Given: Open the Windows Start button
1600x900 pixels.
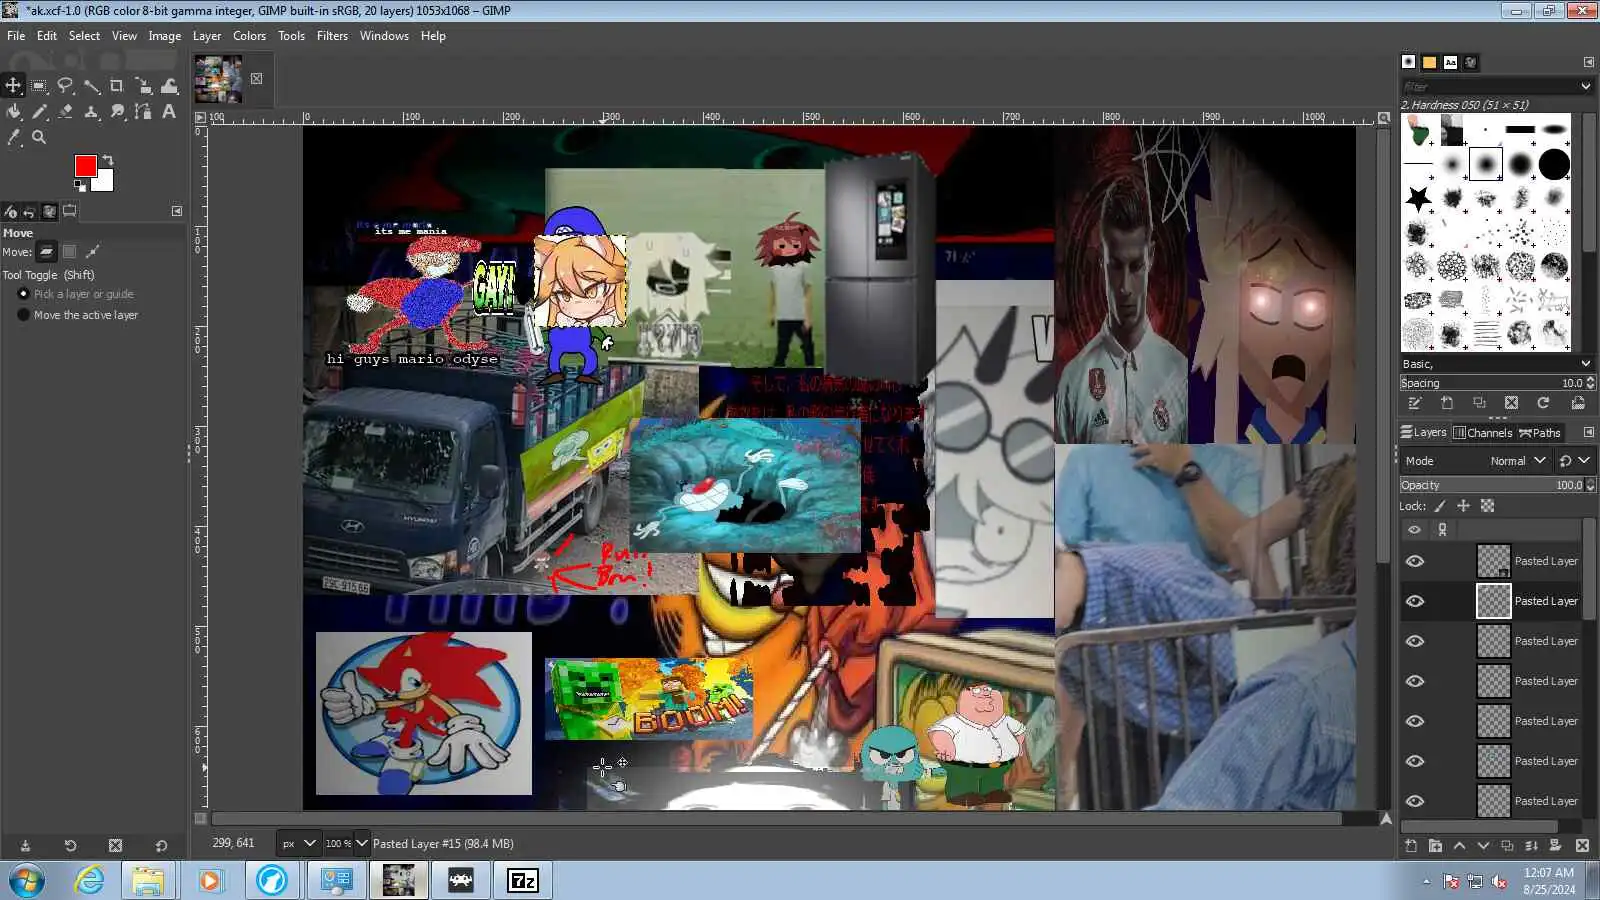Looking at the screenshot, I should click(26, 881).
